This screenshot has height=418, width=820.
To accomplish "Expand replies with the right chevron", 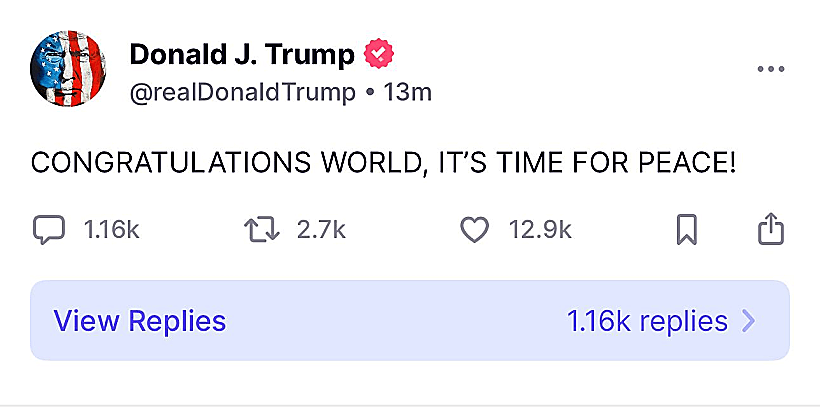I will pyautogui.click(x=748, y=321).
